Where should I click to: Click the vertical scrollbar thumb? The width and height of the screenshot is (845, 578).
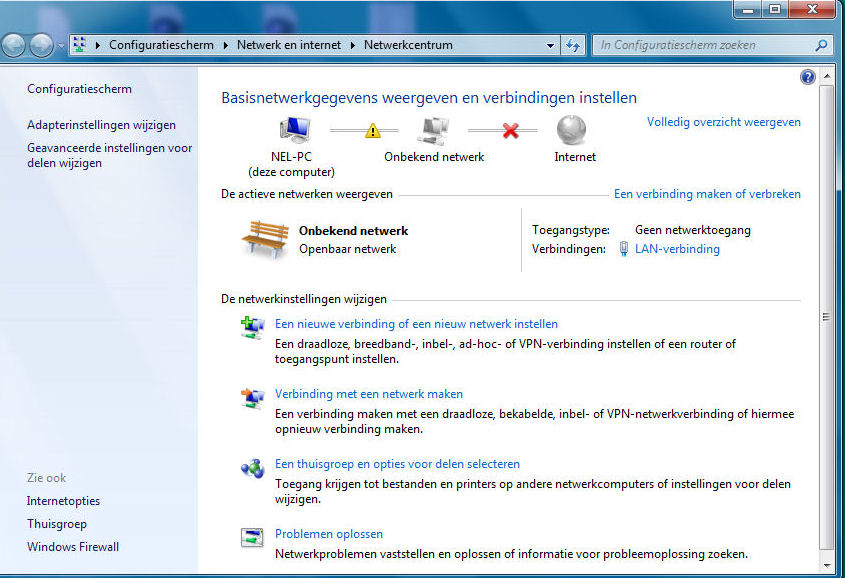(826, 317)
